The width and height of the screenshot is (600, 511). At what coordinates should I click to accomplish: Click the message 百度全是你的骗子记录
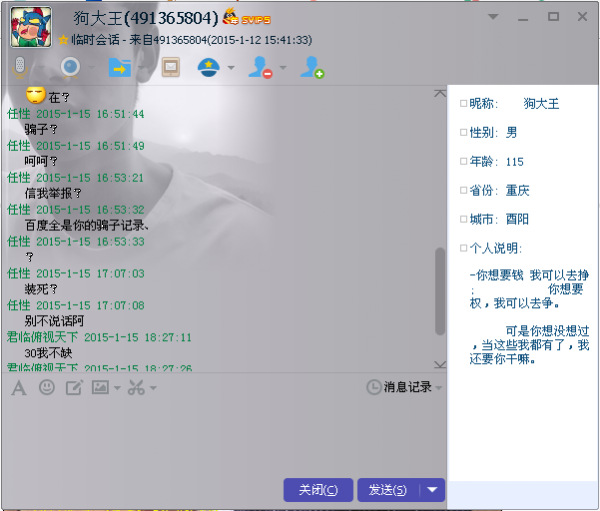(86, 225)
